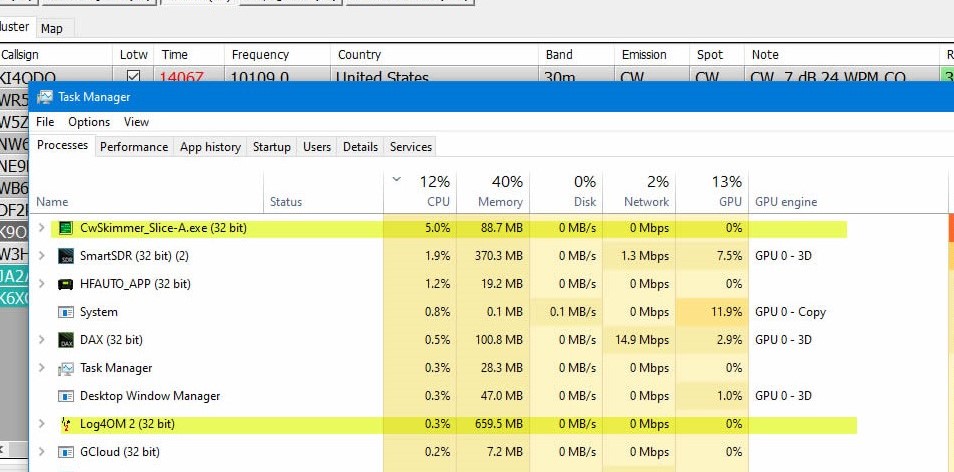
Task: Click the SmartSDR process icon
Action: click(65, 256)
